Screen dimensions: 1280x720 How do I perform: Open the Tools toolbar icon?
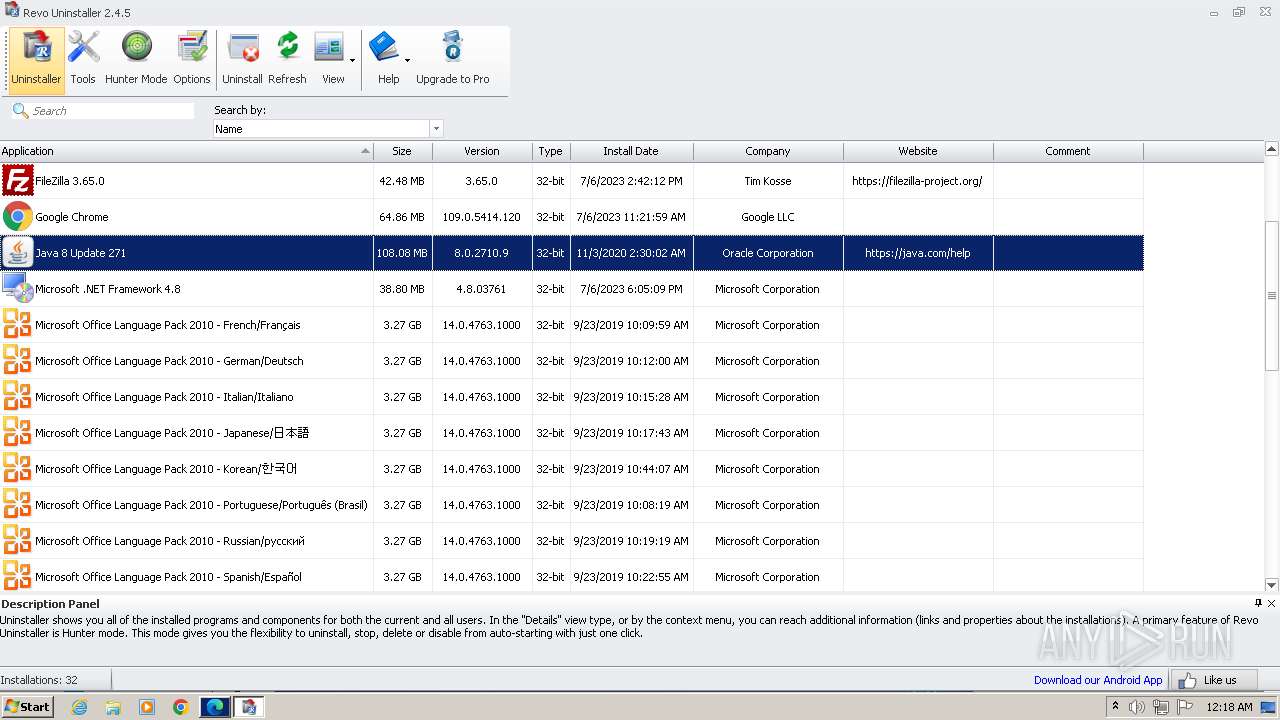[x=83, y=59]
